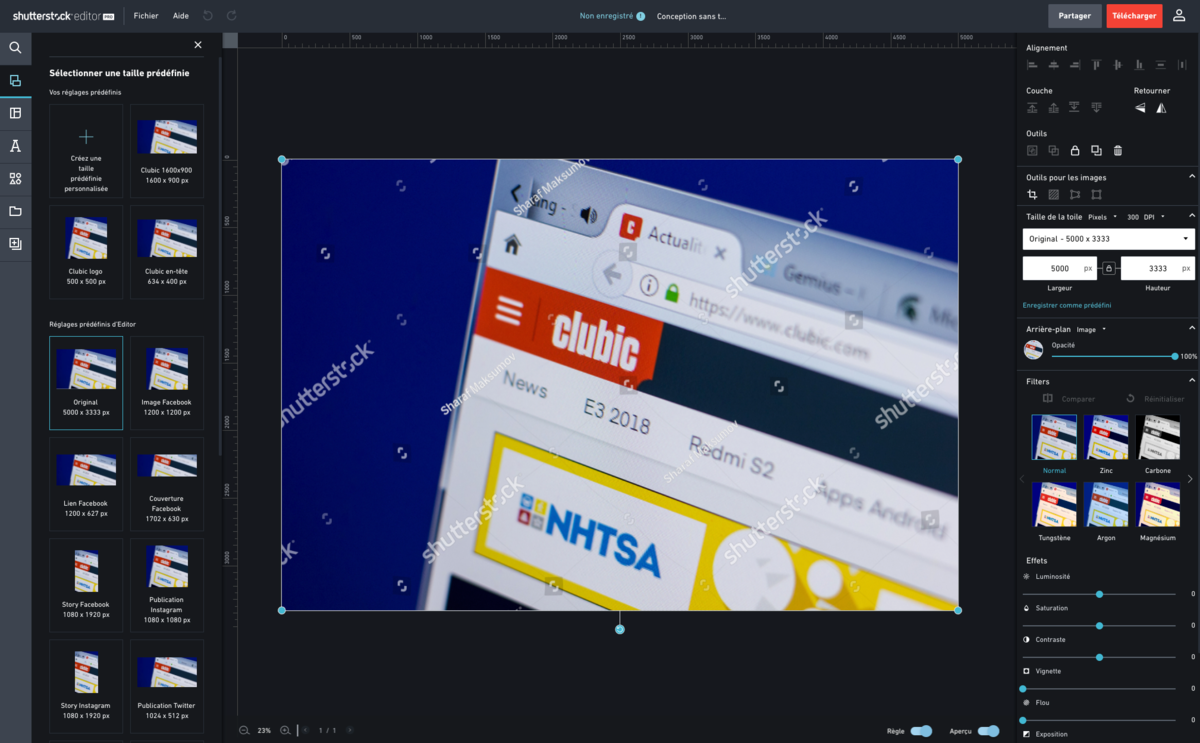Open the canvas size presets sidebar tab
The width and height of the screenshot is (1200, 743).
[x=15, y=81]
